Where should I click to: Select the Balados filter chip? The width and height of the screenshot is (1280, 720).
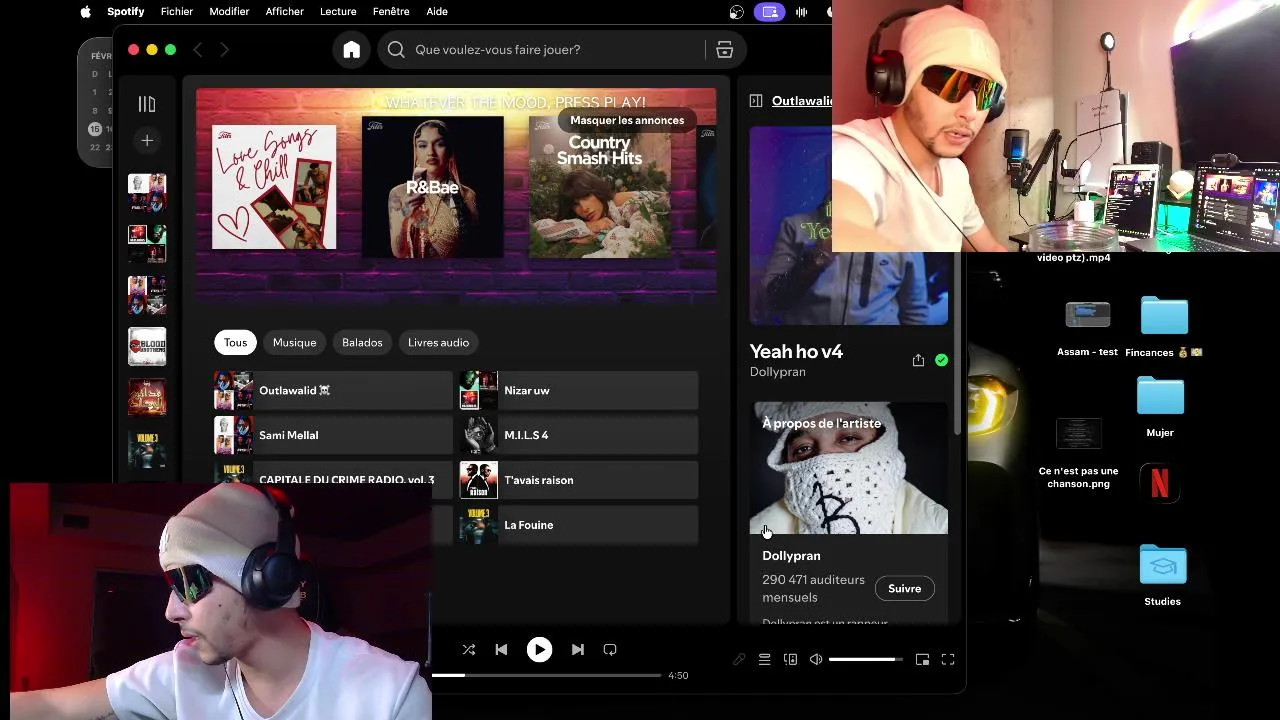pyautogui.click(x=362, y=343)
